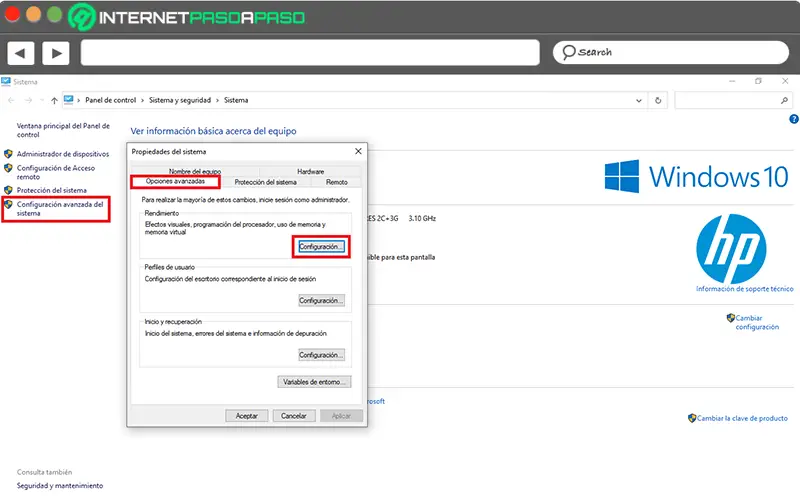Viewport: 800px width, 500px height.
Task: Open the address bar history dropdown arrow
Action: coord(639,101)
